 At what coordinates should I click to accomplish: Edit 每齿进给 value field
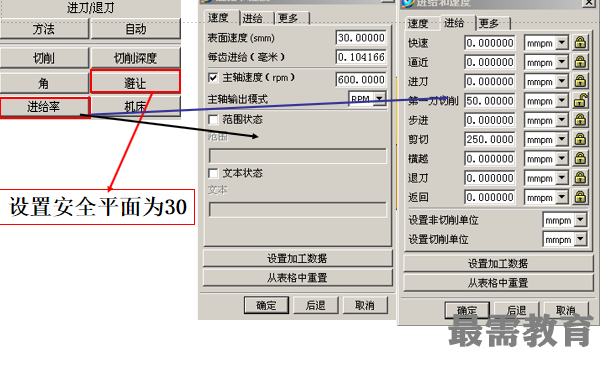coord(361,57)
